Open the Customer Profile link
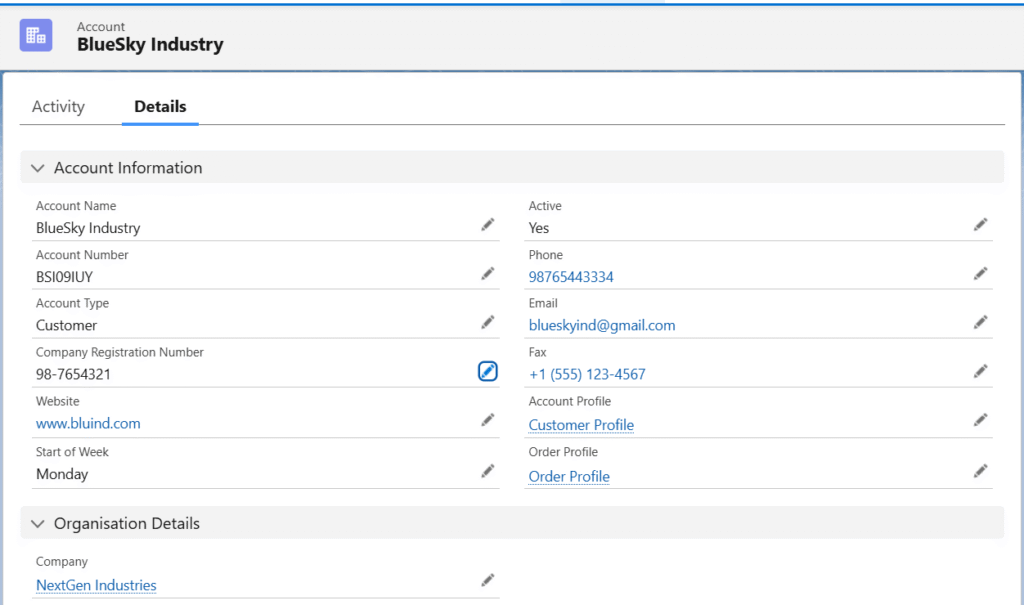This screenshot has height=605, width=1024. click(x=581, y=425)
